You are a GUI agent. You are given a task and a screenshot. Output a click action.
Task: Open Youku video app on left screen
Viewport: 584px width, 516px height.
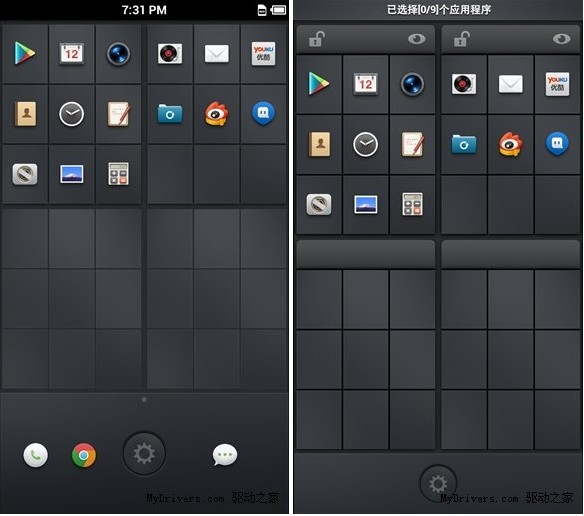tap(263, 54)
